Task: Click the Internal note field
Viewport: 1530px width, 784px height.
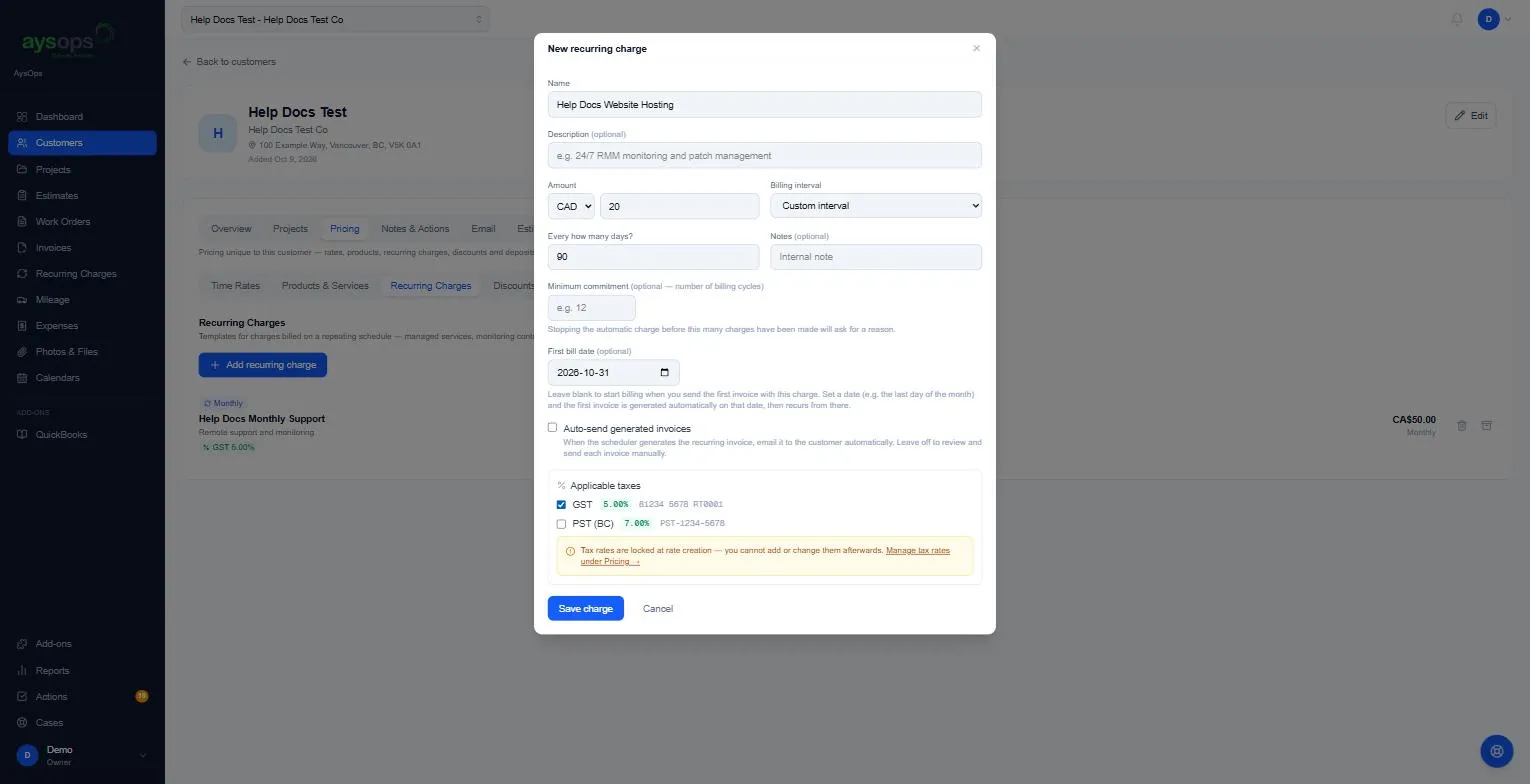Action: [x=876, y=257]
